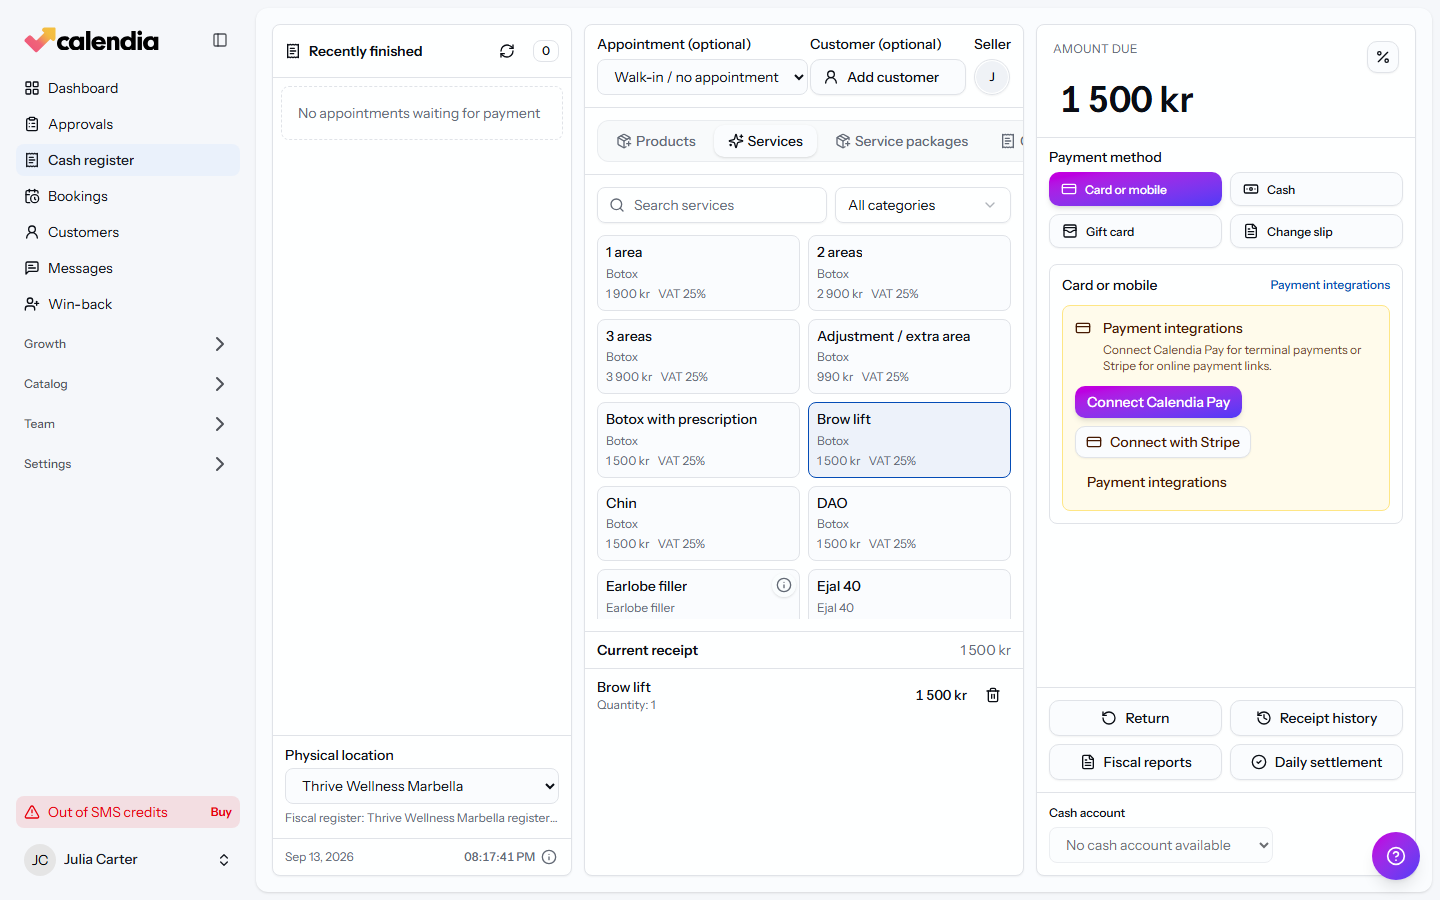
Task: Select Card or mobile payment method
Action: [1135, 189]
